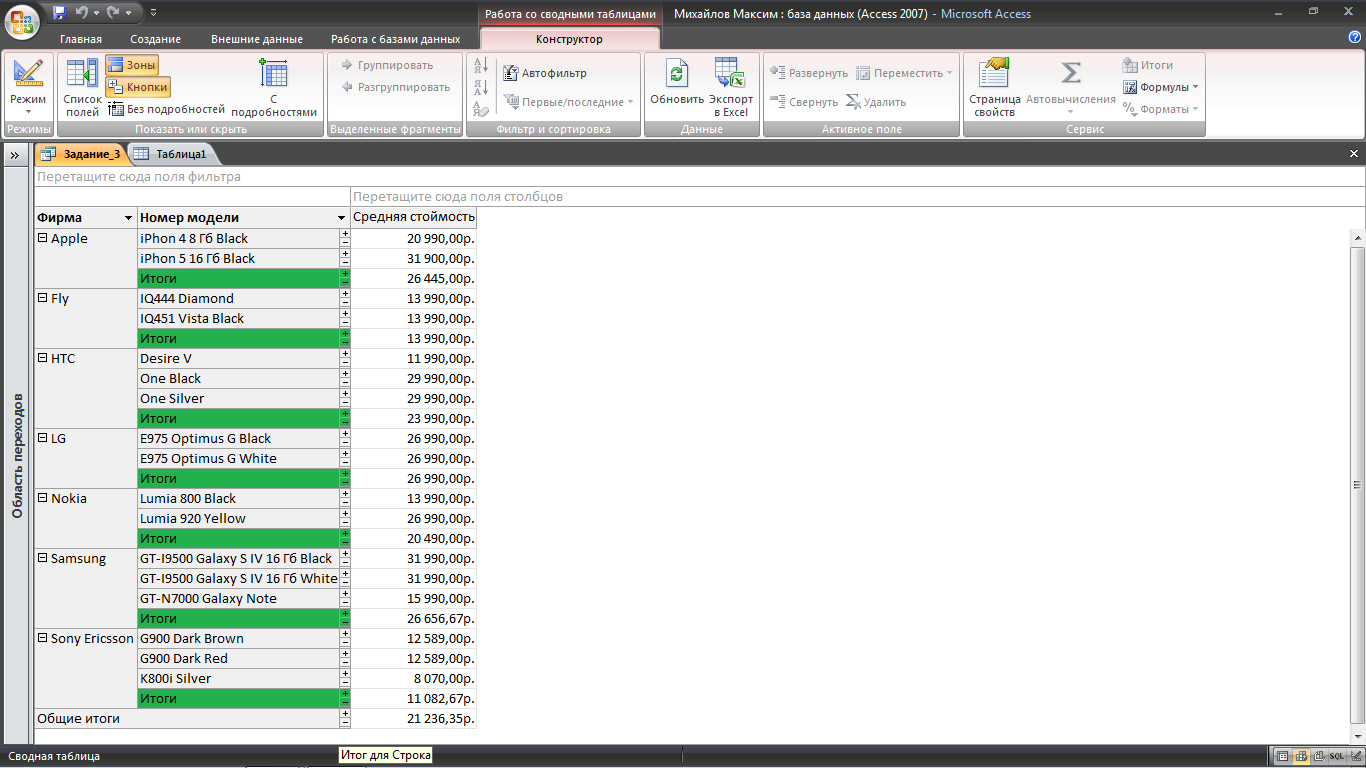Image resolution: width=1366 pixels, height=768 pixels.
Task: Choose Без подробностей hide details
Action: click(166, 109)
